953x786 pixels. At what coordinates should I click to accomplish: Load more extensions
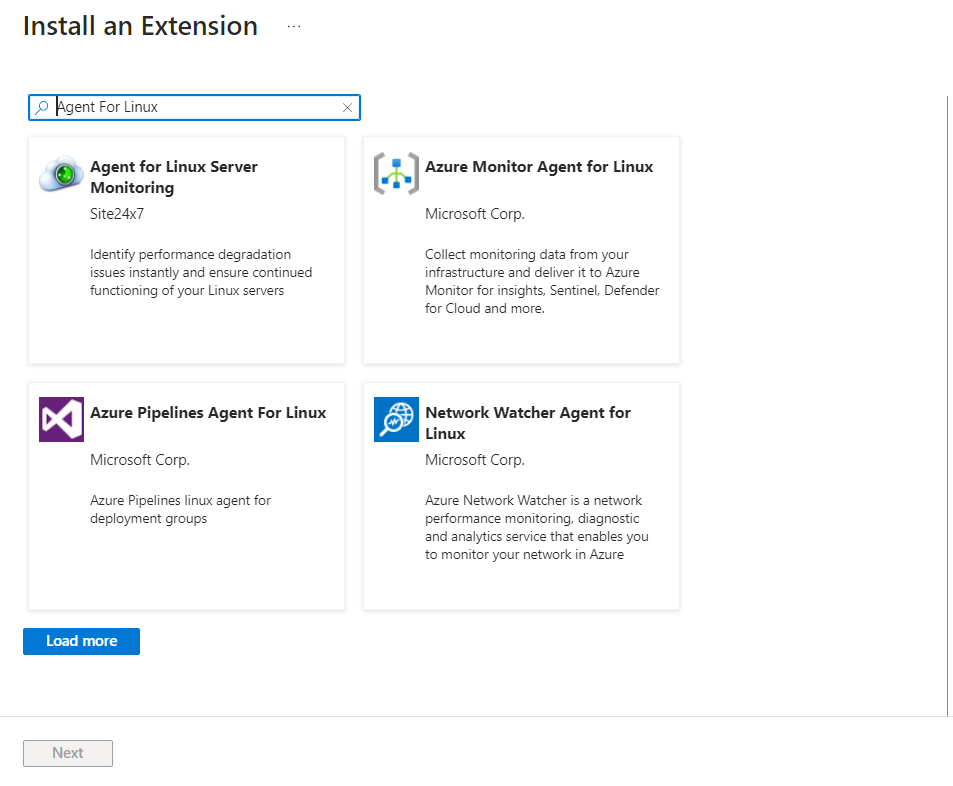pos(81,641)
